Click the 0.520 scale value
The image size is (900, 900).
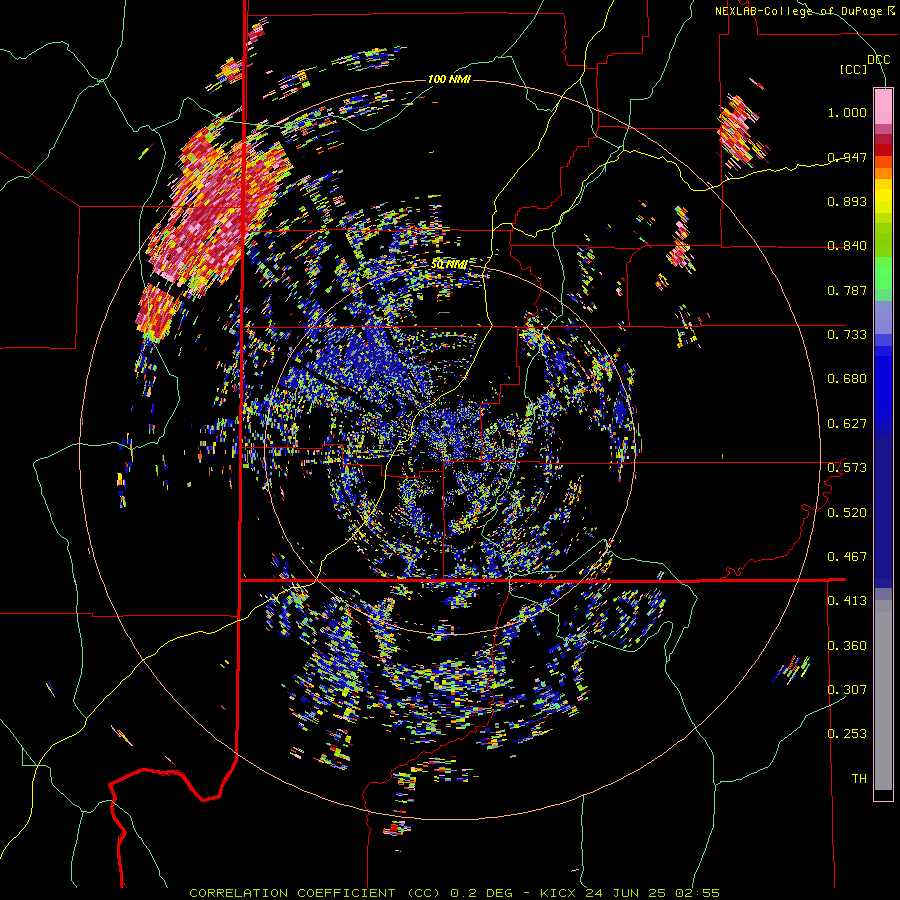pyautogui.click(x=847, y=513)
